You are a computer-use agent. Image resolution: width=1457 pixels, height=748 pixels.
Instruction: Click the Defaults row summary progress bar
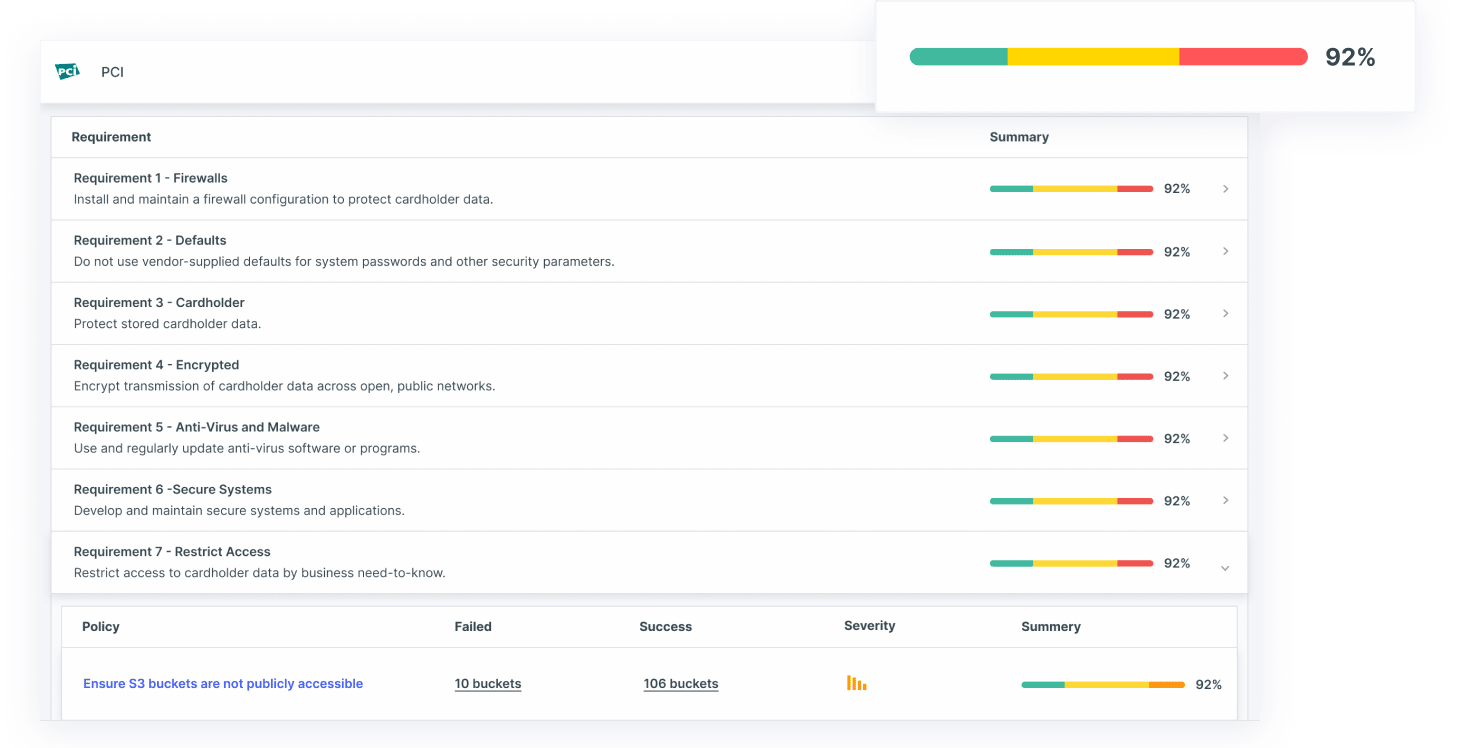pyautogui.click(x=1072, y=252)
